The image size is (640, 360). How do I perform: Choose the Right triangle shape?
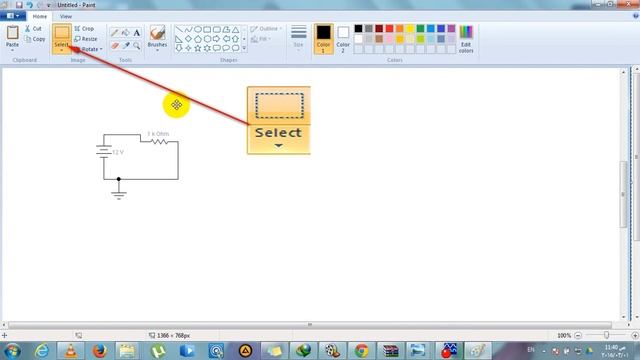(x=179, y=39)
